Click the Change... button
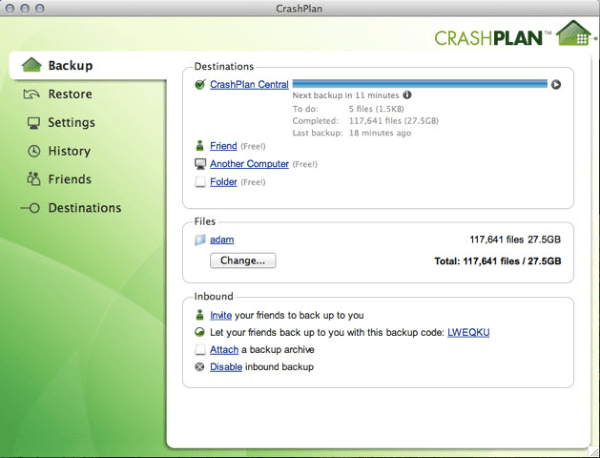600x458 pixels. coord(243,260)
